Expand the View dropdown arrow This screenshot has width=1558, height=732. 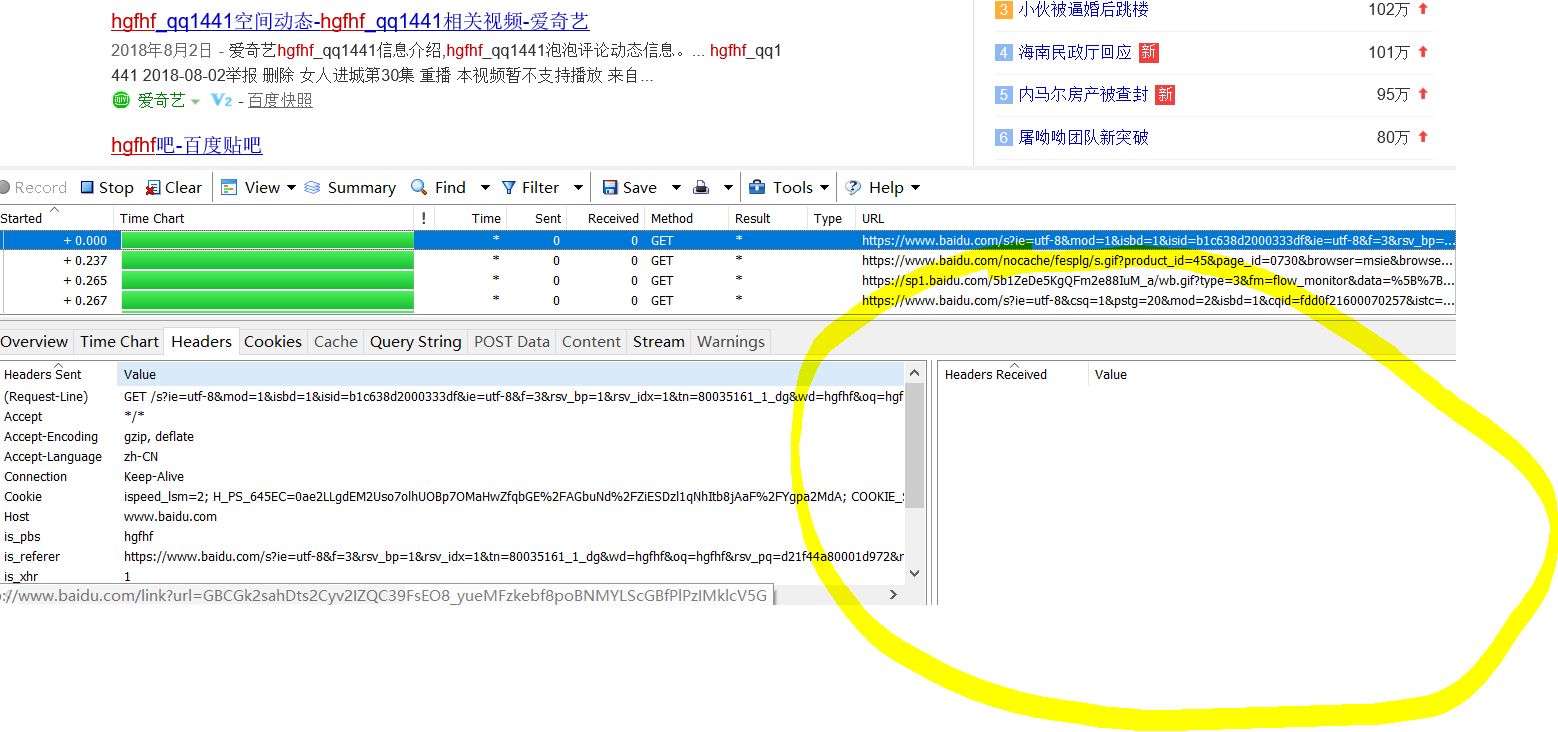click(x=291, y=188)
